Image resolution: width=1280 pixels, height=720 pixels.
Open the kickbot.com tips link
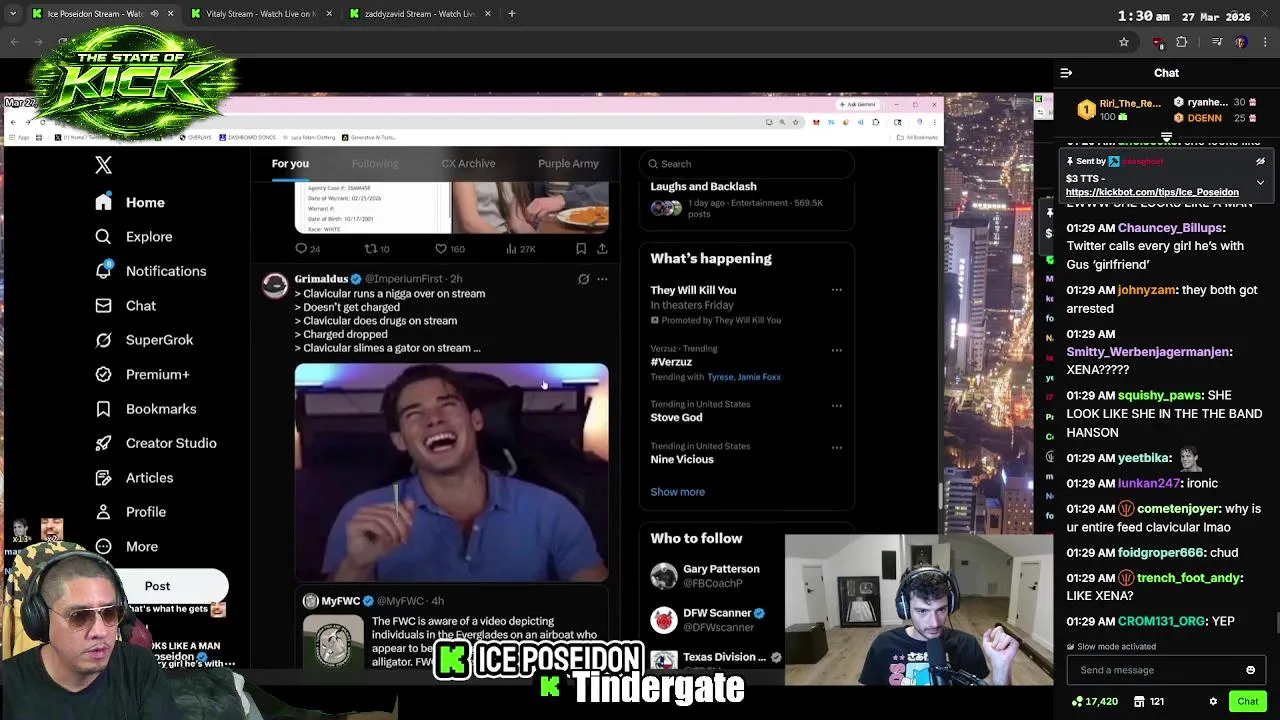tap(1152, 192)
